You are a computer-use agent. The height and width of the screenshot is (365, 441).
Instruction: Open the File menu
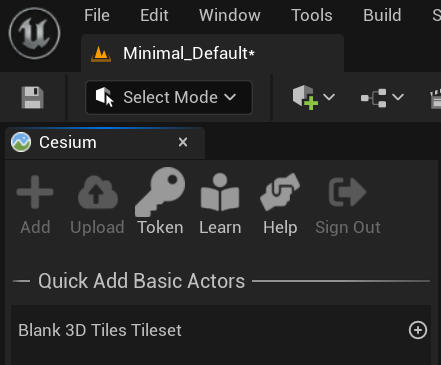pos(97,15)
